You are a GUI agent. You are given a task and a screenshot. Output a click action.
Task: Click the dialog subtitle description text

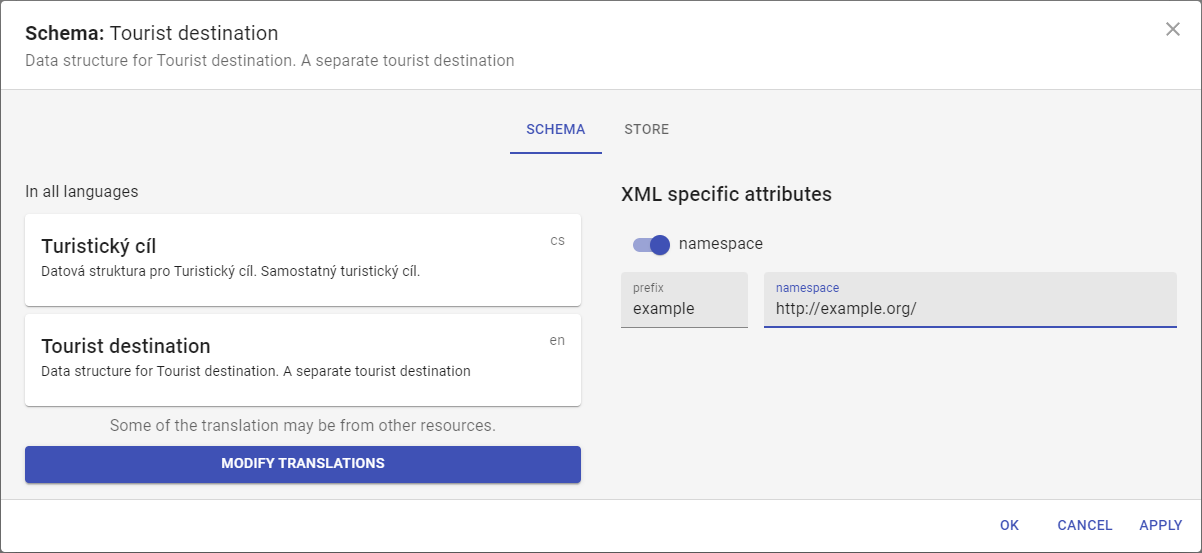coord(269,61)
